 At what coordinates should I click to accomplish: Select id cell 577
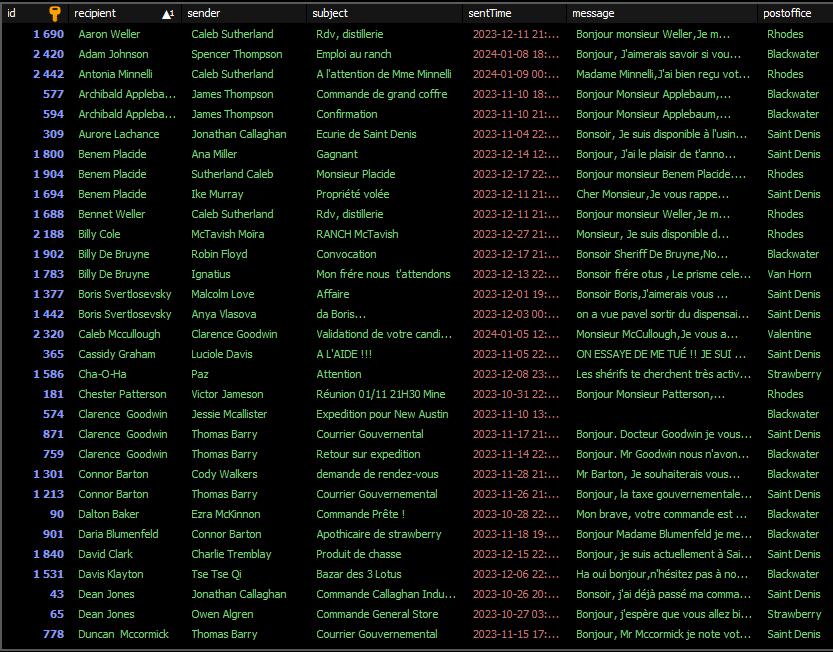(x=53, y=94)
